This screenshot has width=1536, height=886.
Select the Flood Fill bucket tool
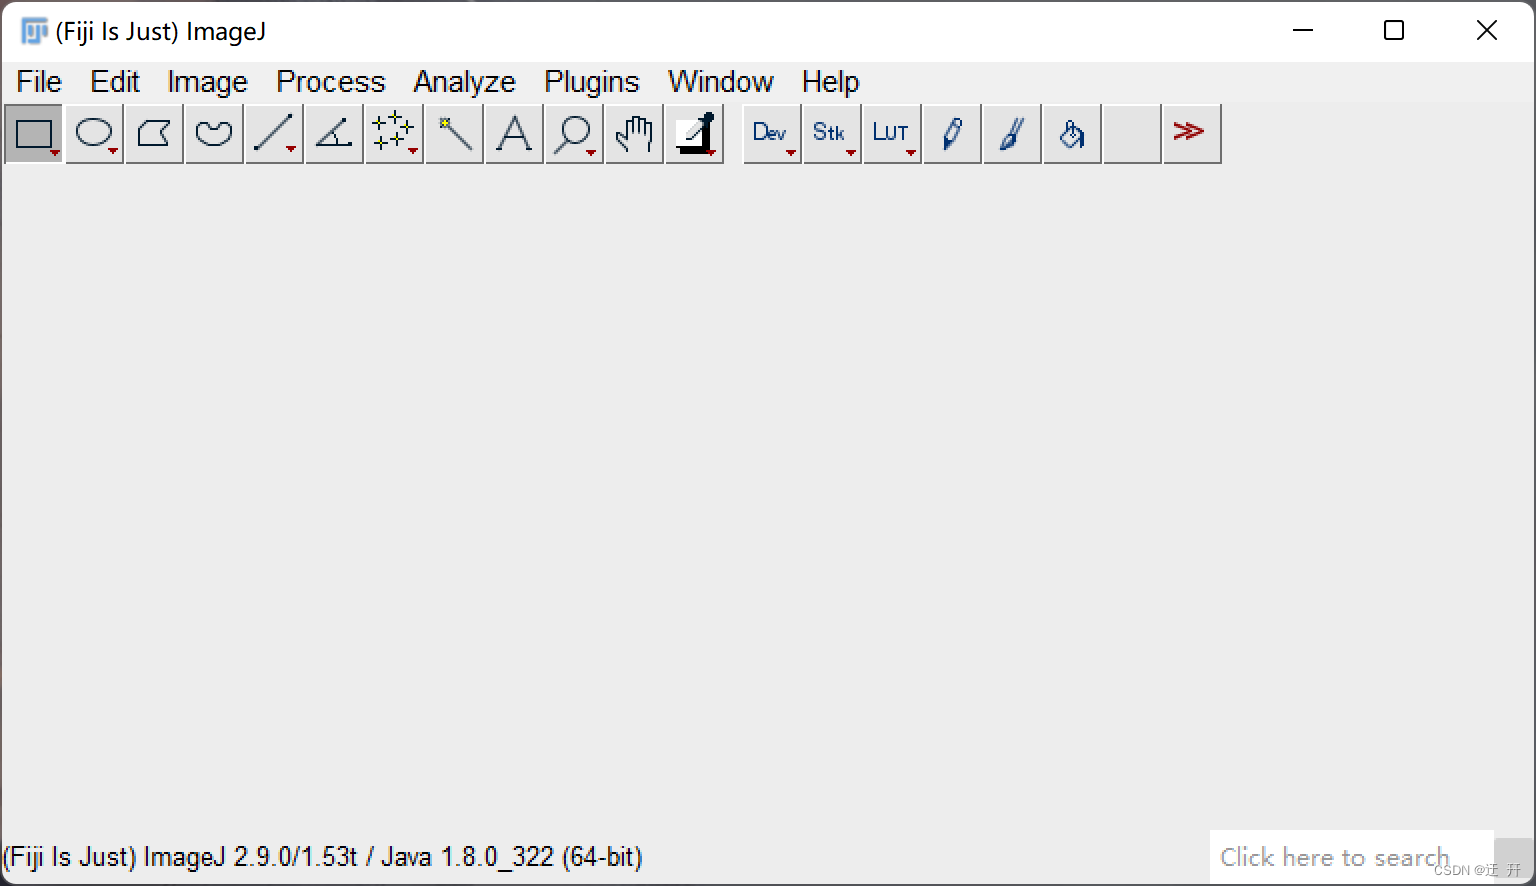point(1072,133)
